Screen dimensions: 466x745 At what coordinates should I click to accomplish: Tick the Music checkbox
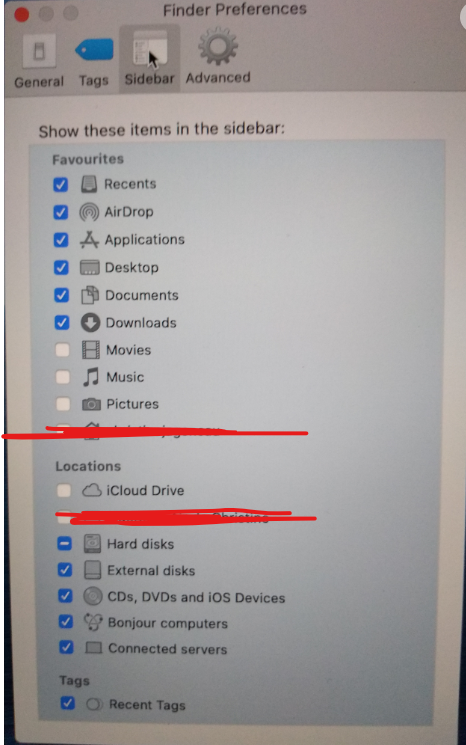[63, 377]
